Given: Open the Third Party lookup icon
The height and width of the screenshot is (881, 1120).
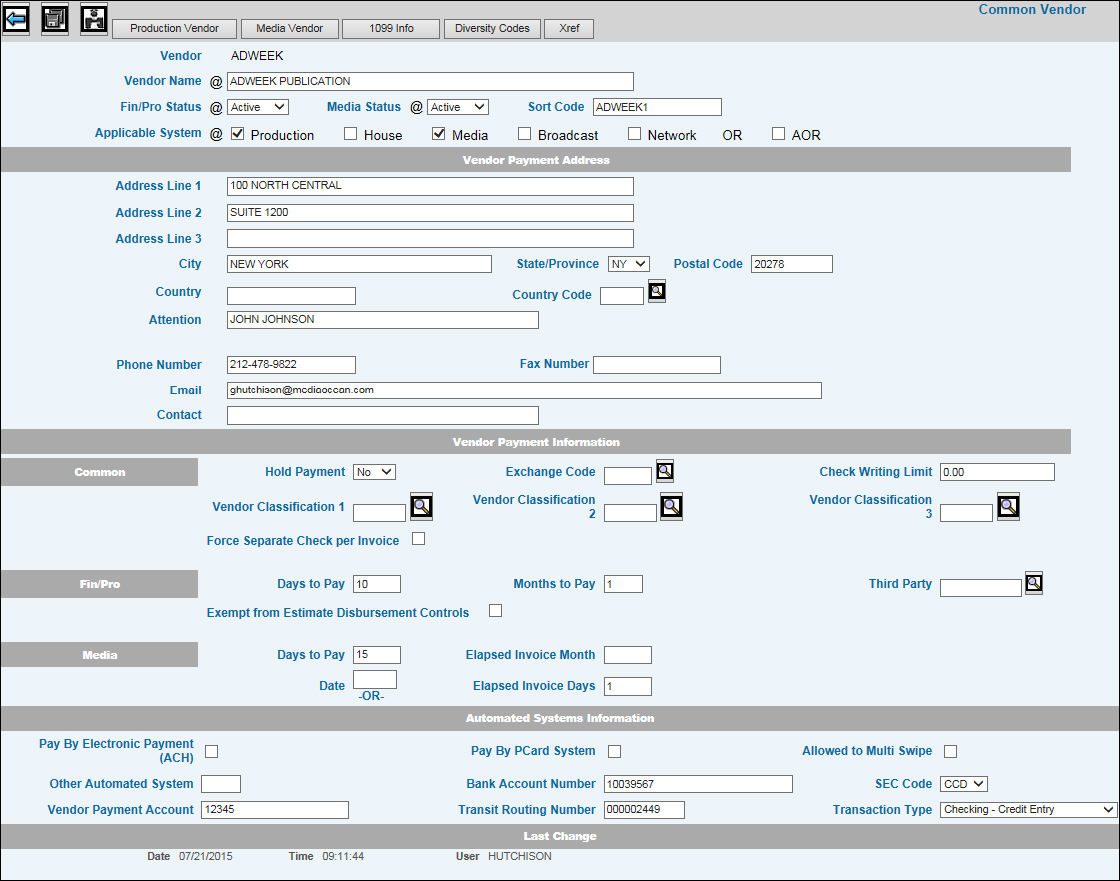Looking at the screenshot, I should (1034, 583).
